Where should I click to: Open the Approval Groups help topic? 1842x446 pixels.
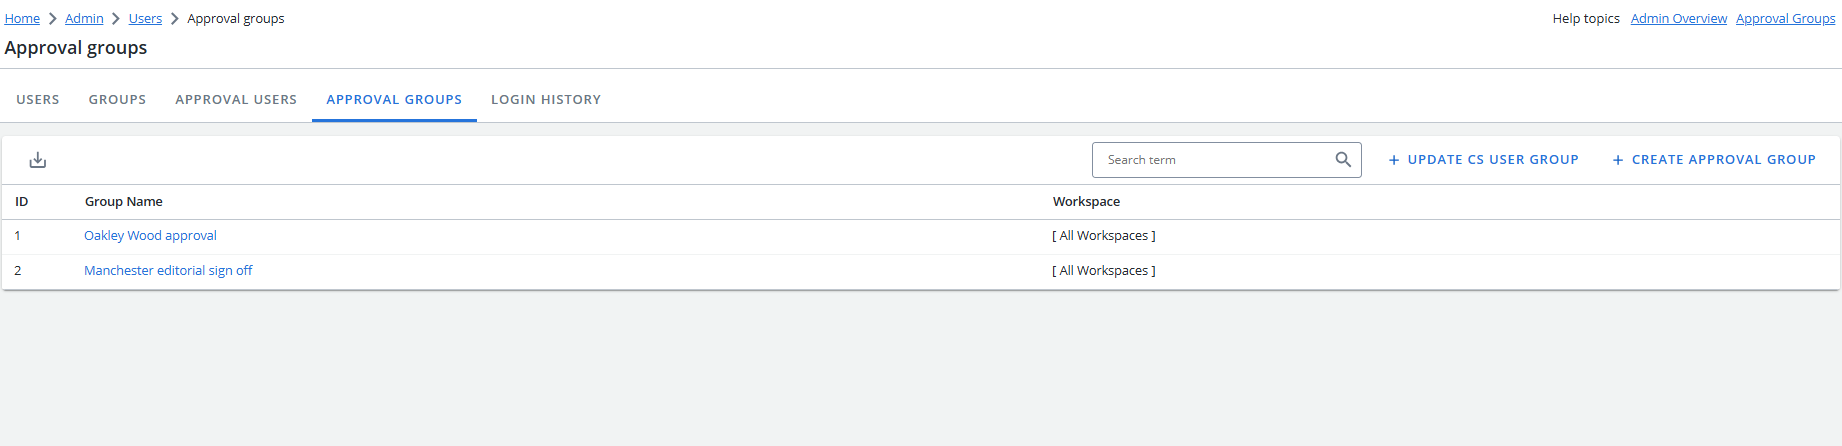coord(1785,19)
